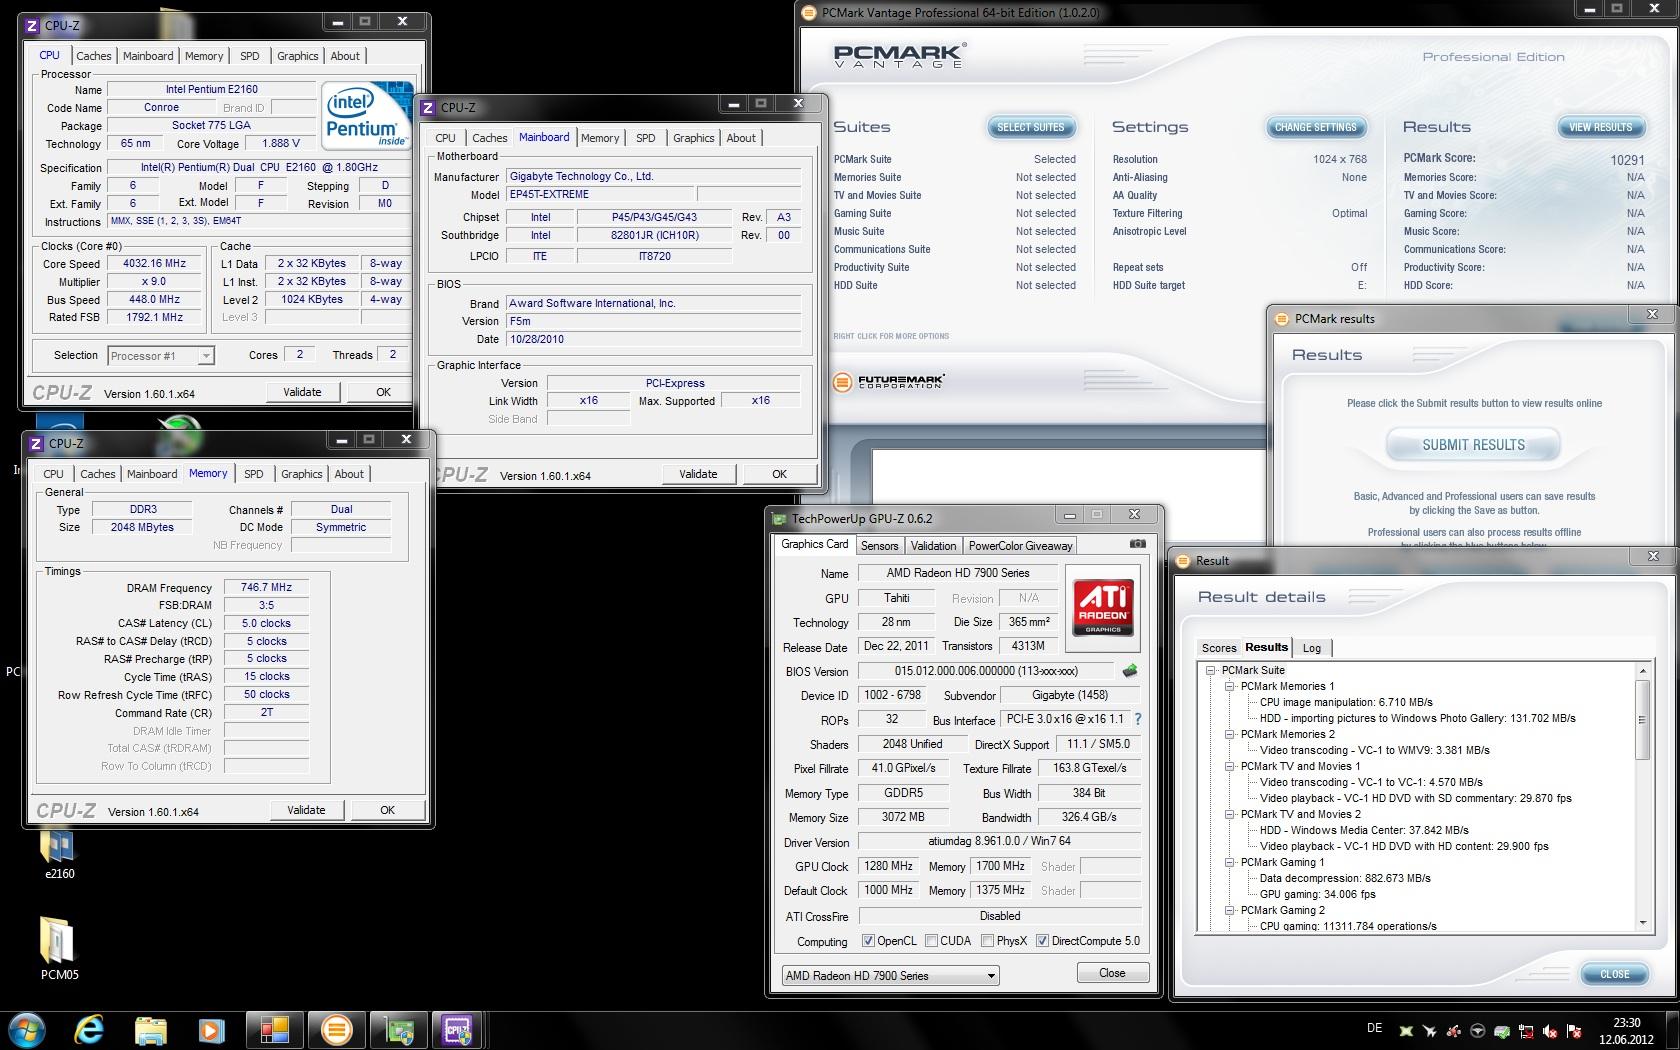Click the GPU-Z screenshot camera icon
The image size is (1680, 1050).
click(x=1138, y=544)
